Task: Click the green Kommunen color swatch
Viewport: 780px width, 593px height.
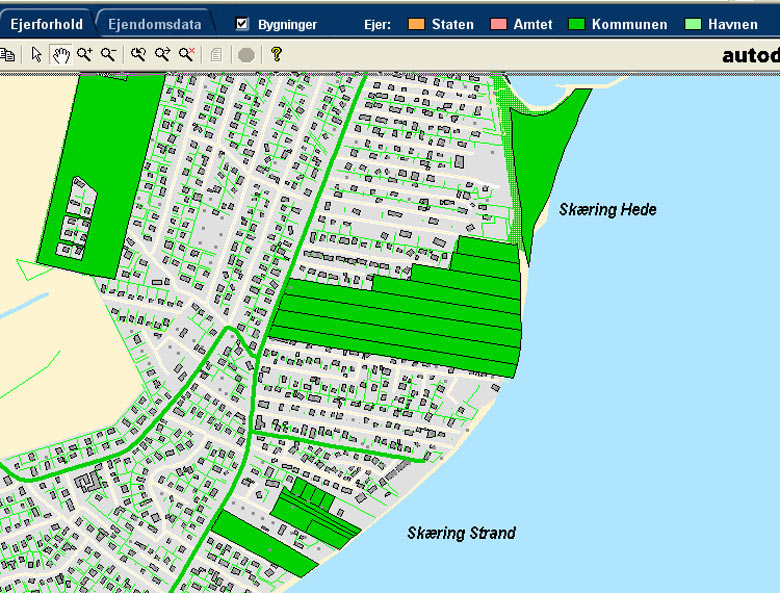Action: tap(577, 24)
